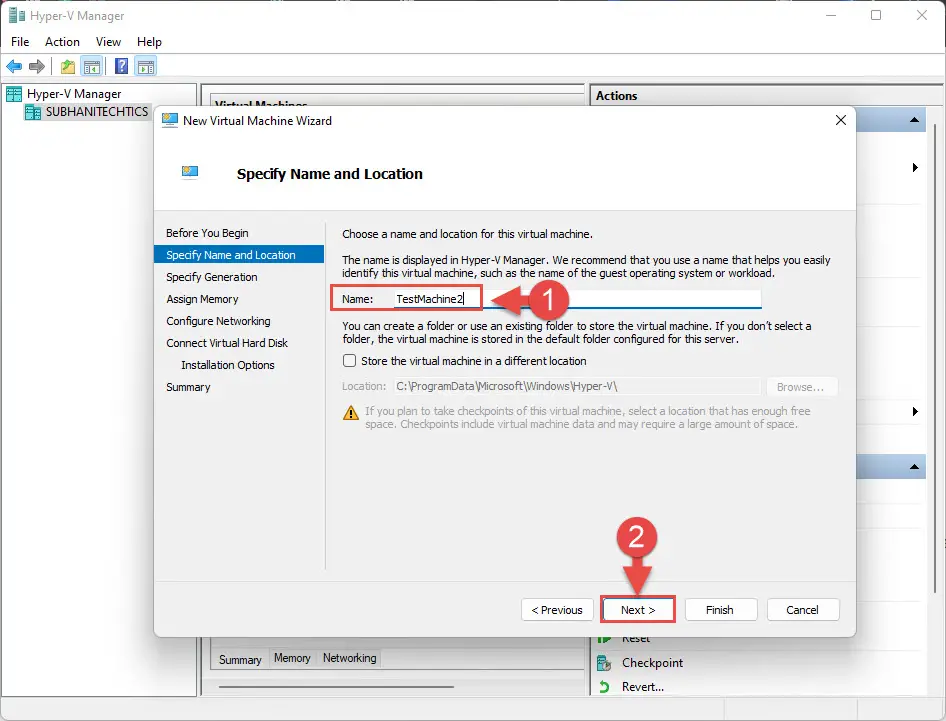Go back with the < Previous button

557,610
